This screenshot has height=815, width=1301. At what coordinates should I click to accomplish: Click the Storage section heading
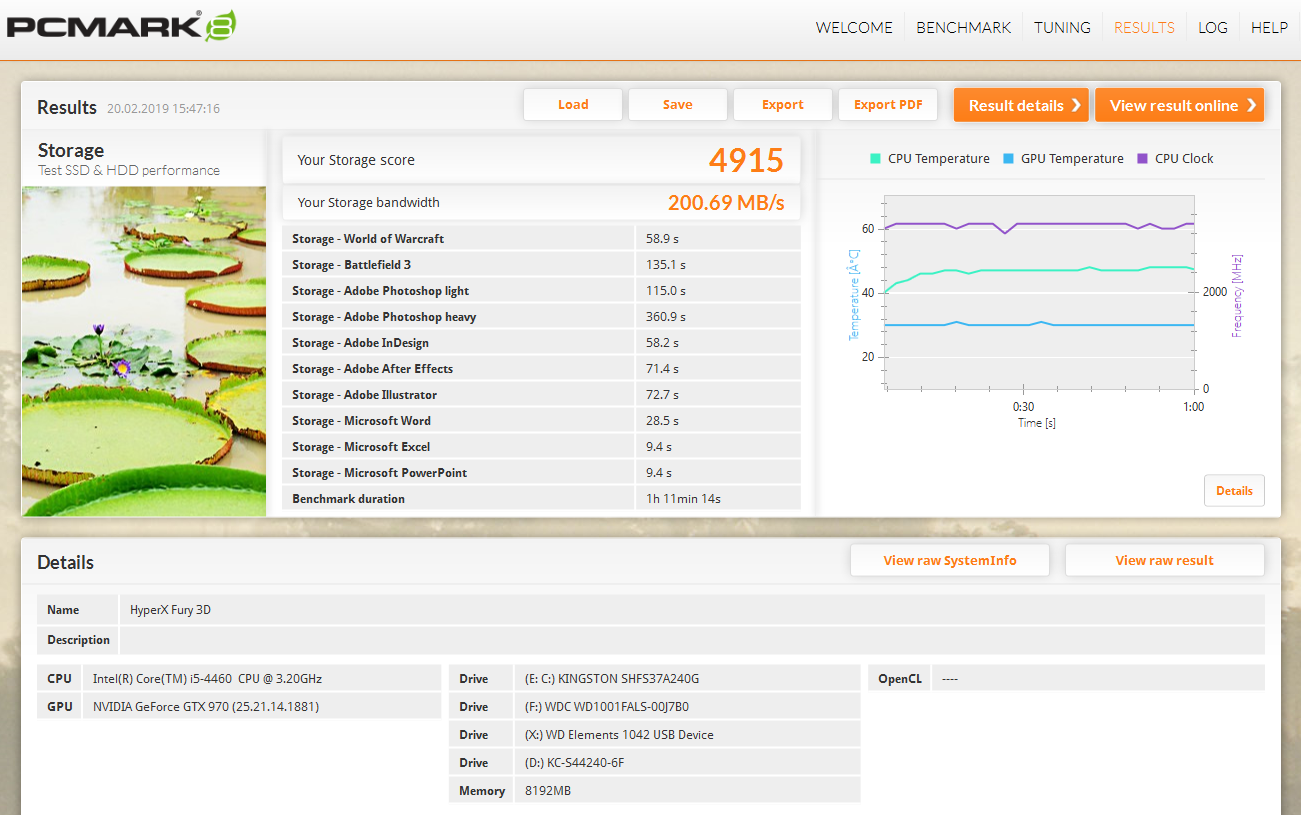[71, 151]
